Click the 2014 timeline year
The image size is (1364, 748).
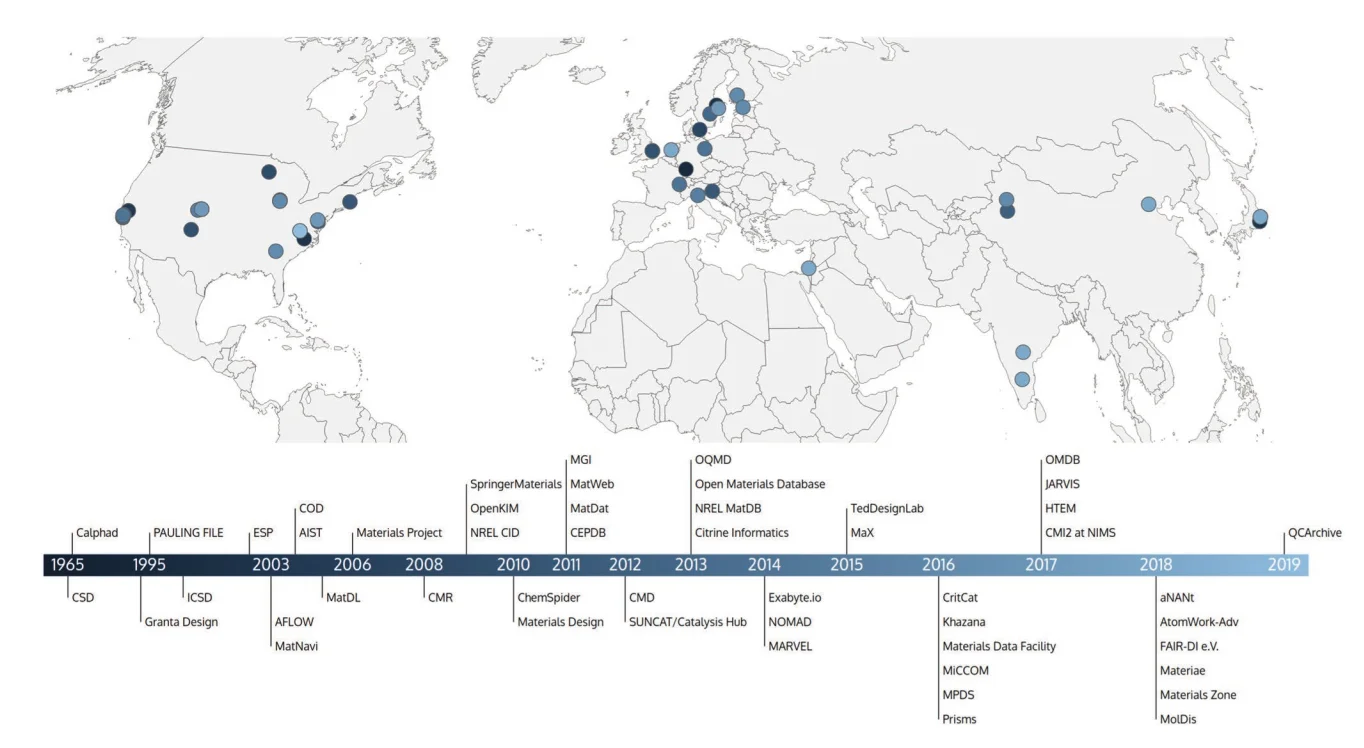click(765, 565)
